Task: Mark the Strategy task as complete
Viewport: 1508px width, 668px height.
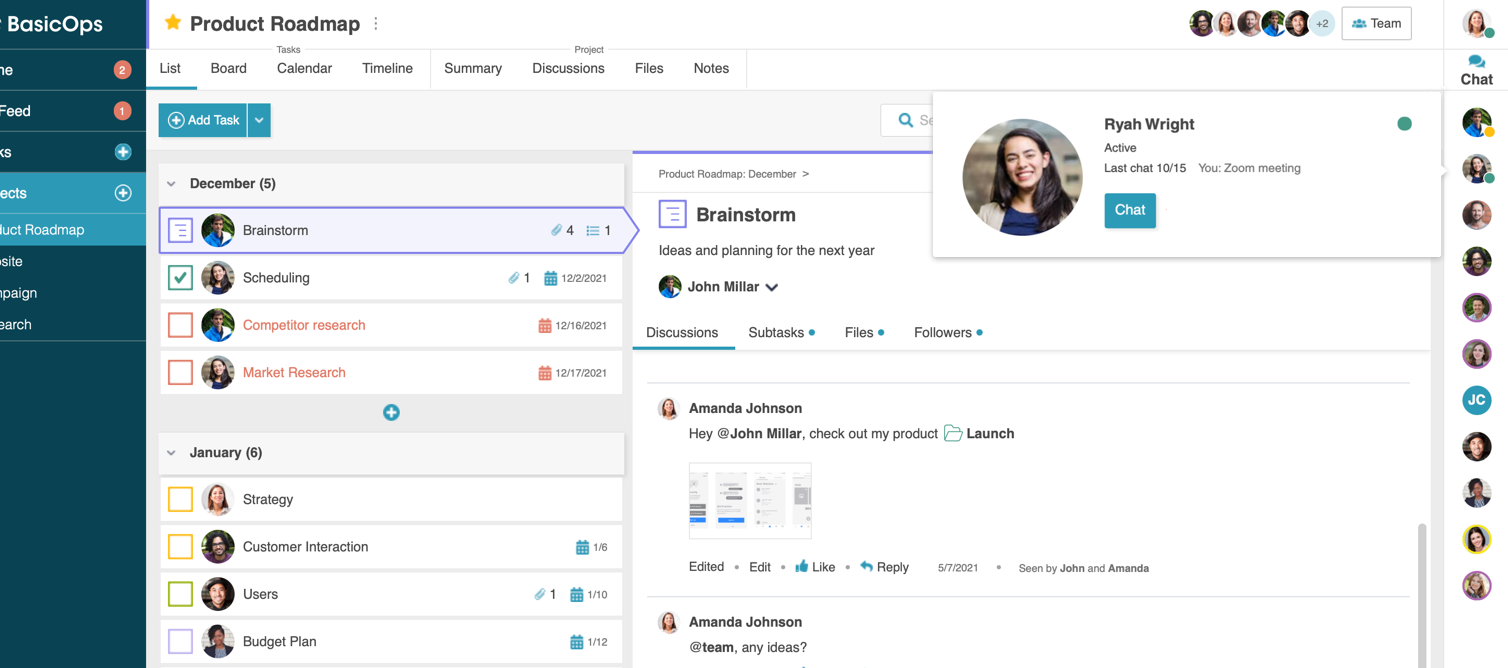Action: (180, 499)
